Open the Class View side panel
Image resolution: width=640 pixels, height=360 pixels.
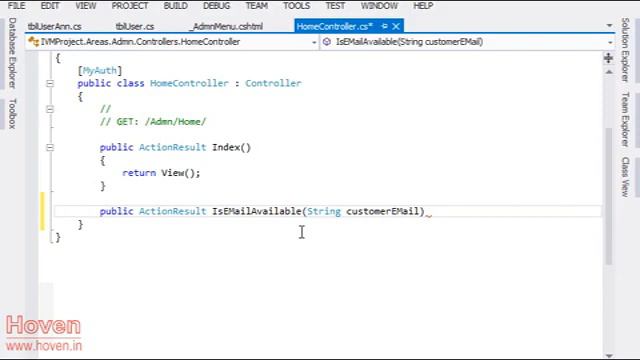tap(625, 177)
